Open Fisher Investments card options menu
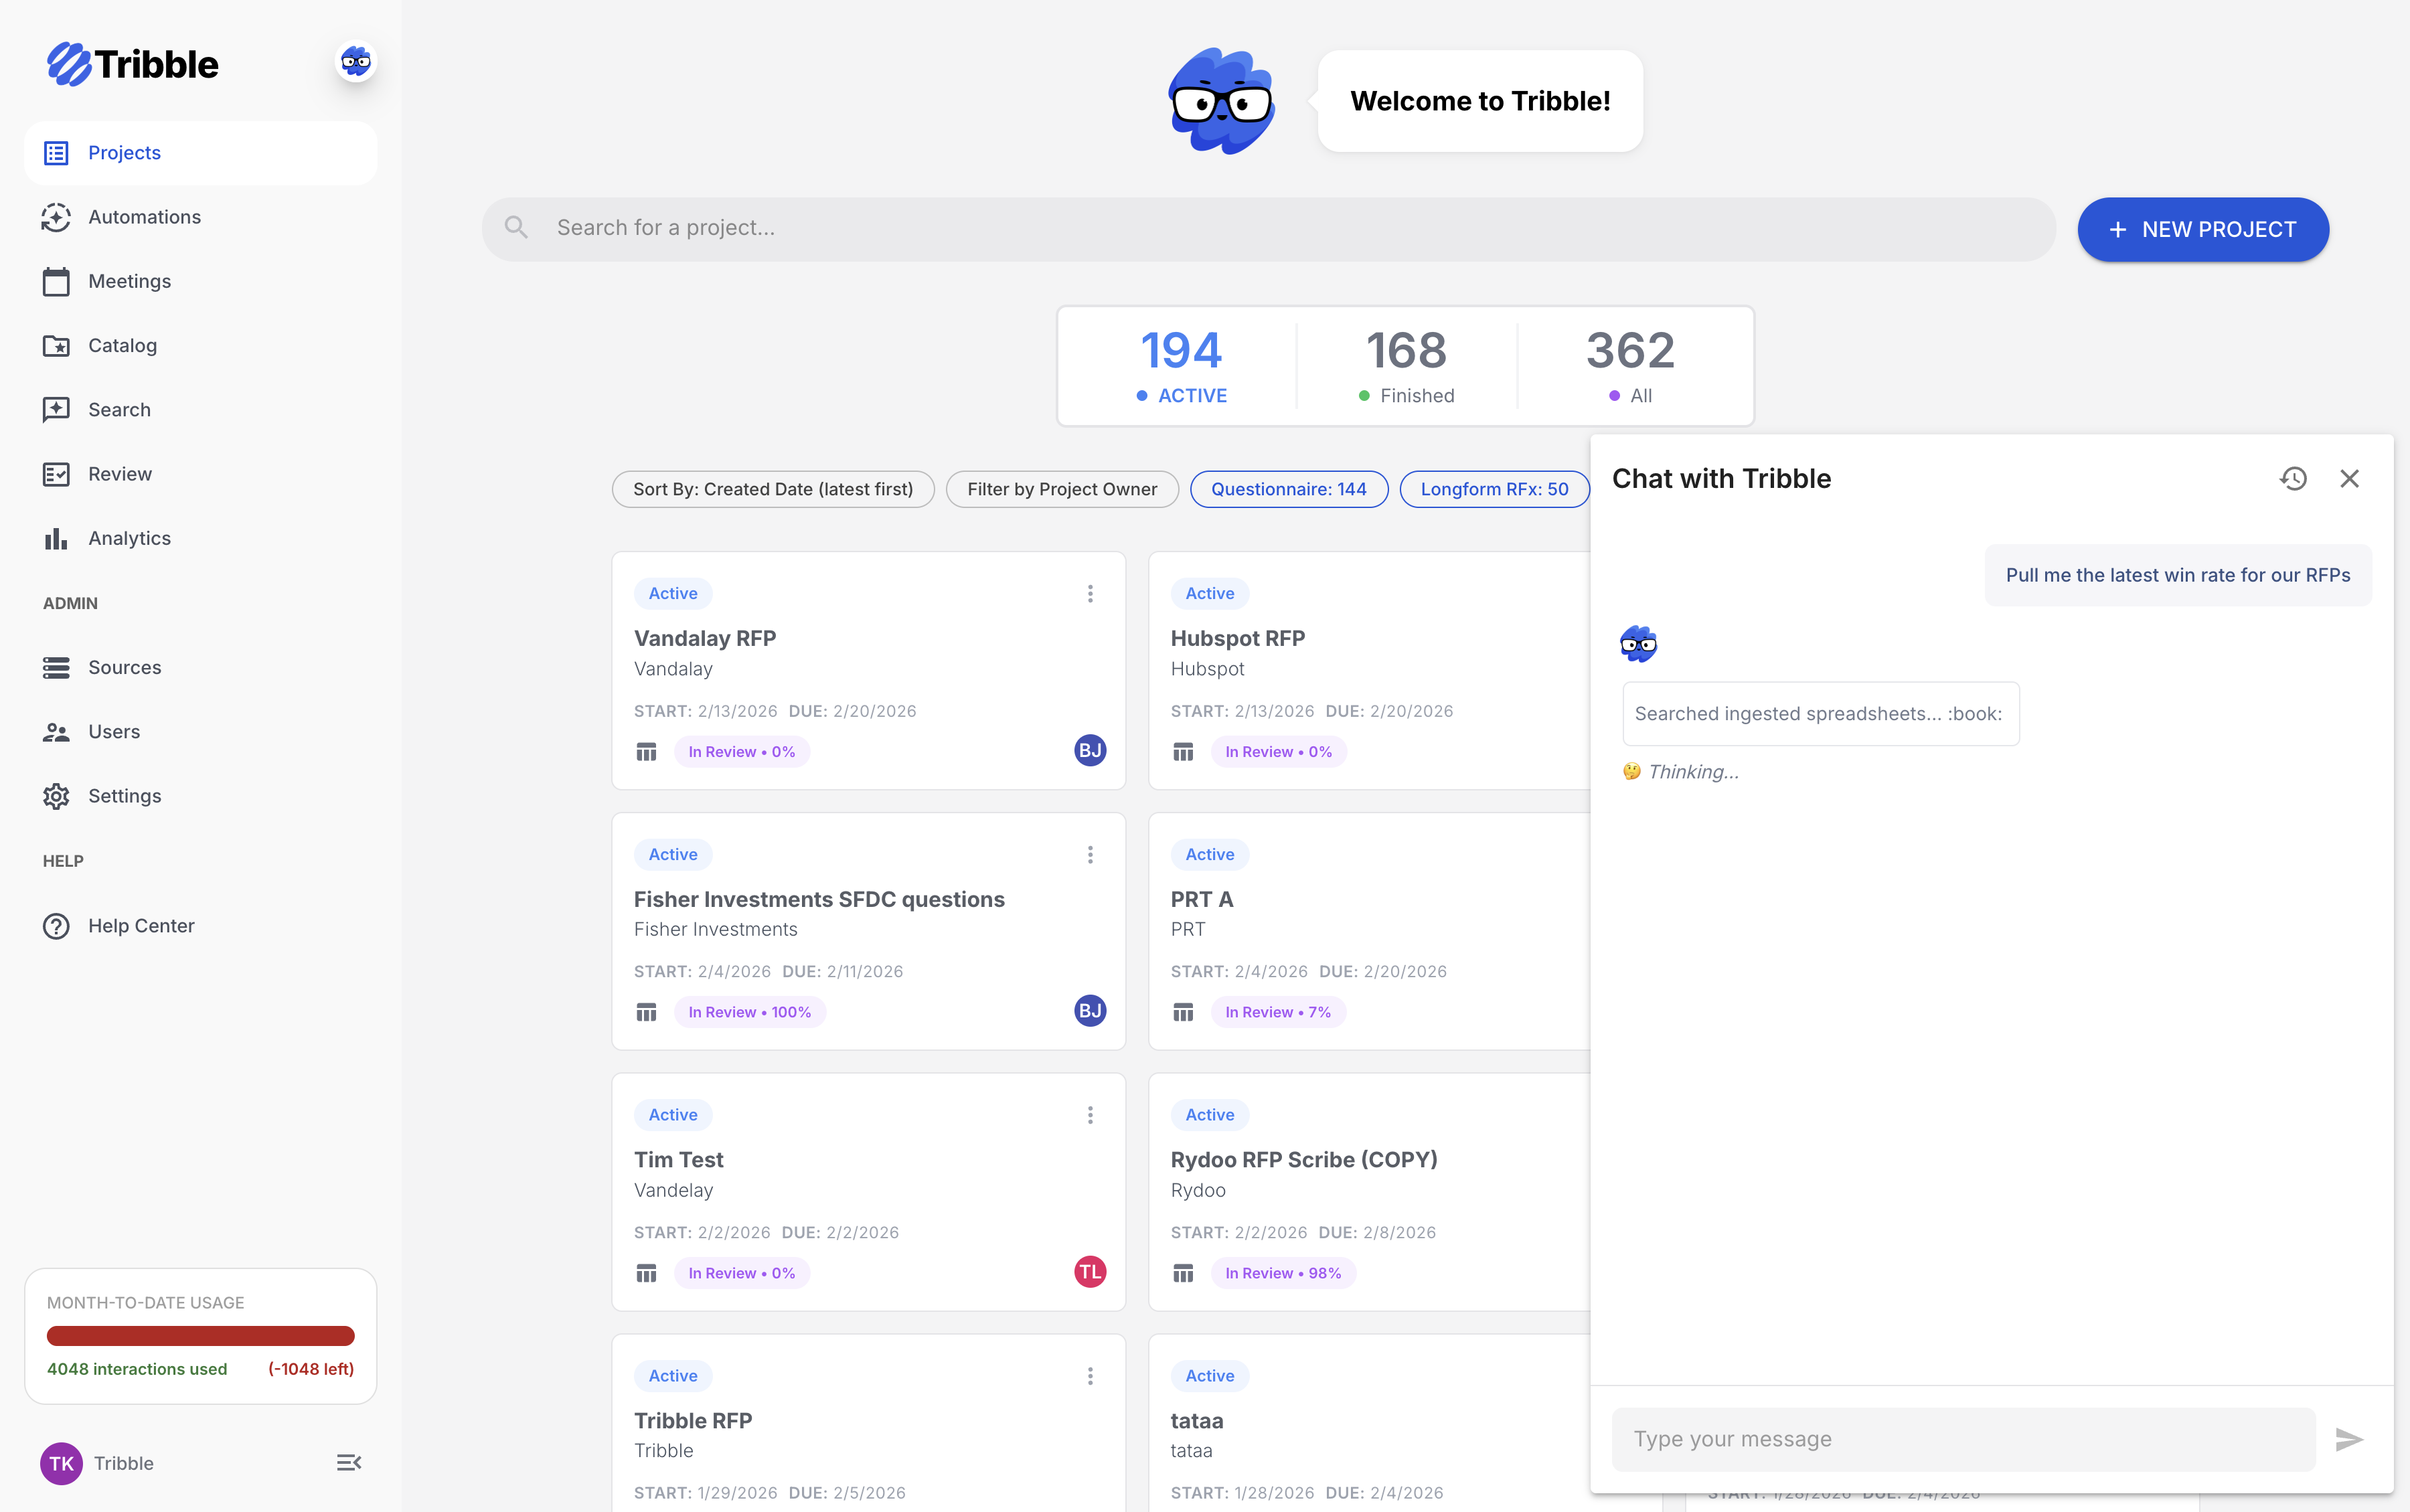Screen dimensions: 2410x1512 (x=1090, y=855)
